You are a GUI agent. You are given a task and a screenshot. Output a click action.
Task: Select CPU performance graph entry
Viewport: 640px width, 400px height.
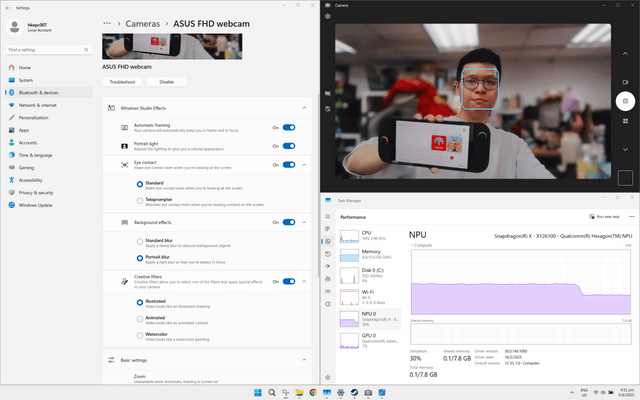(x=369, y=236)
